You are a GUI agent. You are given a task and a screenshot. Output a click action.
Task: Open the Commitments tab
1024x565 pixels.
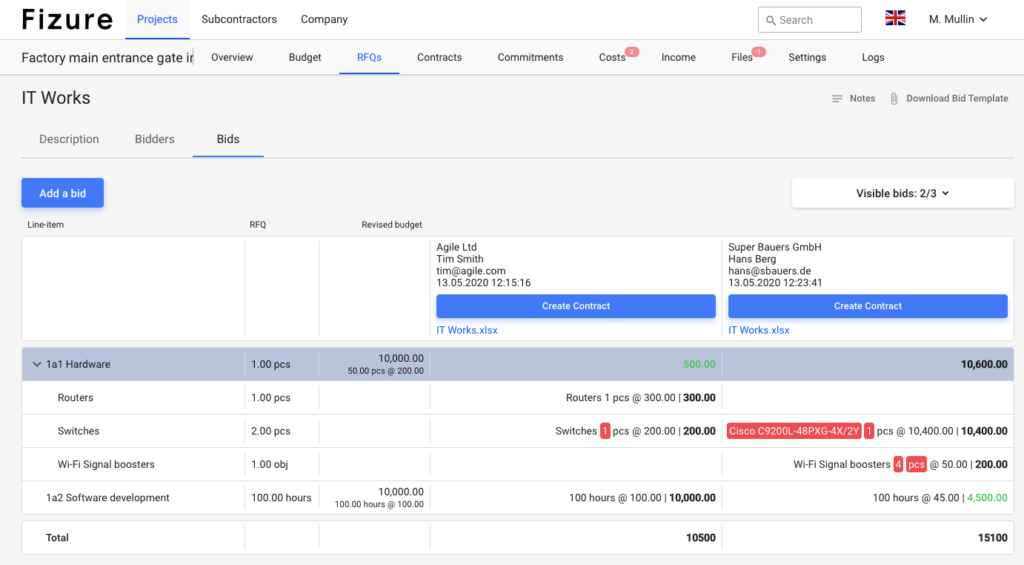pos(530,57)
